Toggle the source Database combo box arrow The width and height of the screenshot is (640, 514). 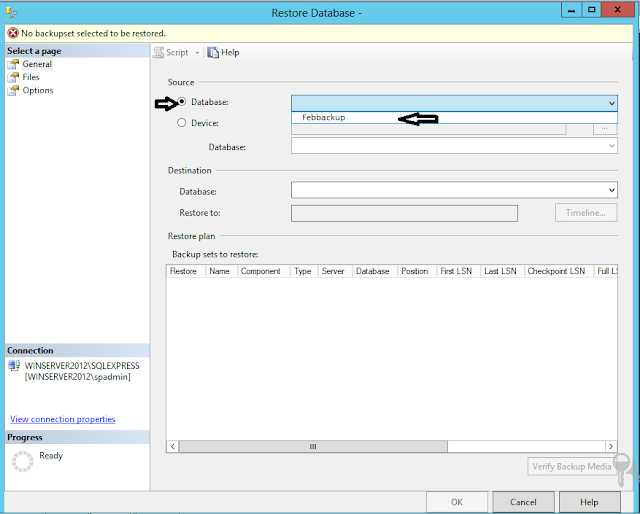[611, 103]
